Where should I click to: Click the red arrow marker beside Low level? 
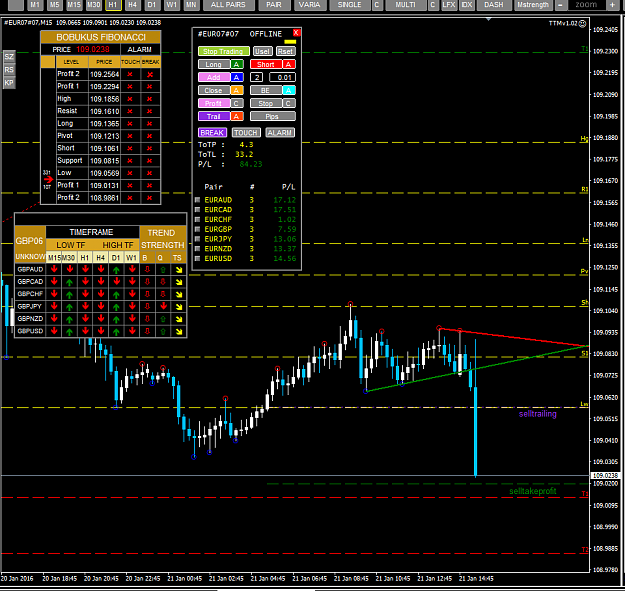point(48,179)
